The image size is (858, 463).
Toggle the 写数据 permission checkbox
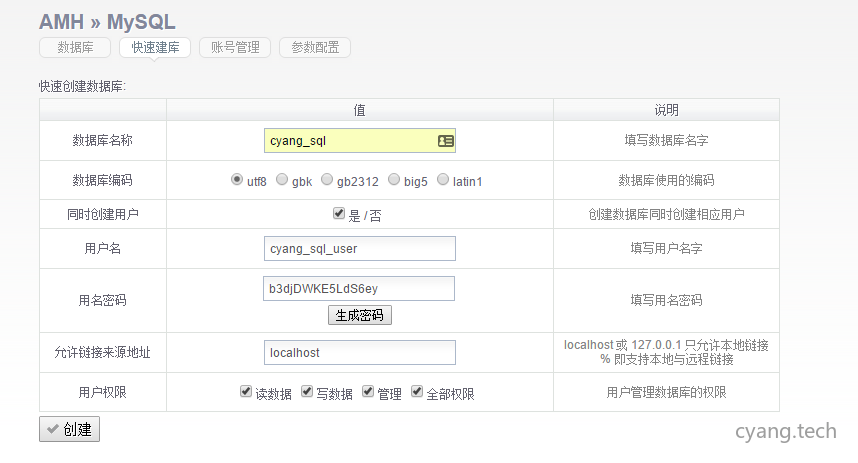coord(307,392)
